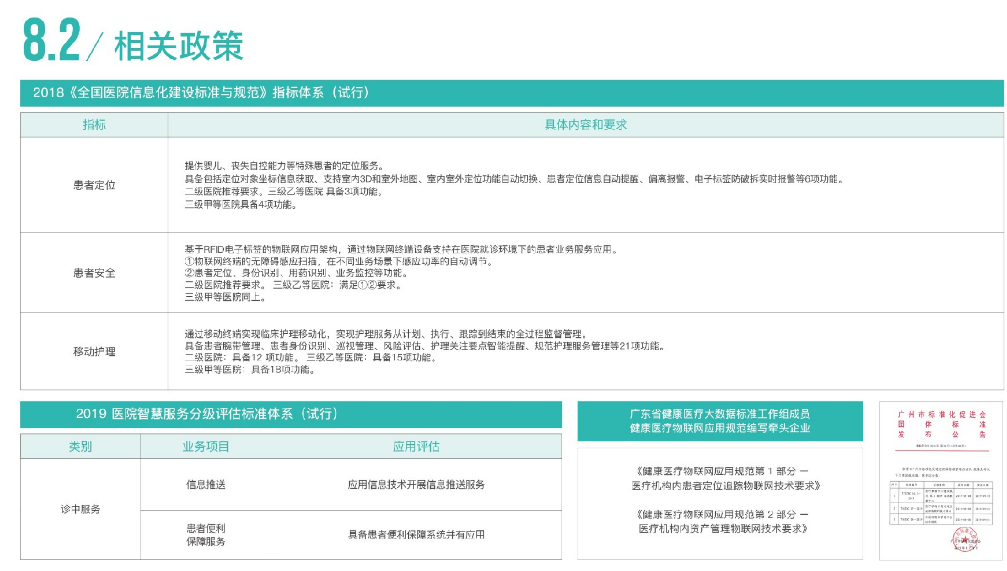Screen dimensions: 1007x571
Task: Click the 移动护理 row label
Action: pyautogui.click(x=94, y=351)
